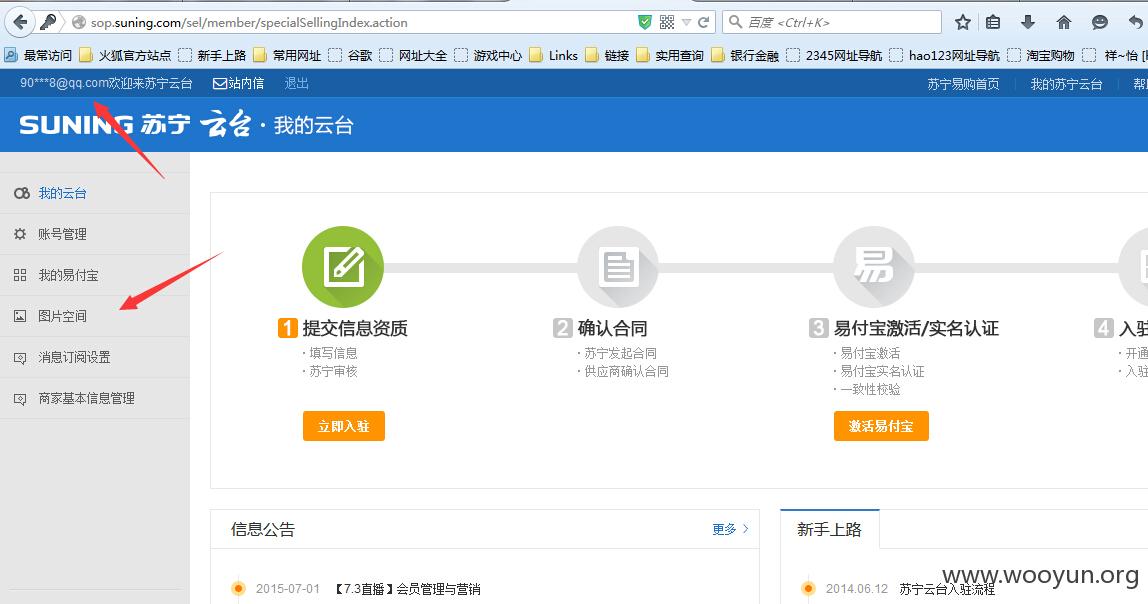This screenshot has width=1148, height=604.
Task: Select 我的云台 in the sidebar
Action: pos(62,193)
